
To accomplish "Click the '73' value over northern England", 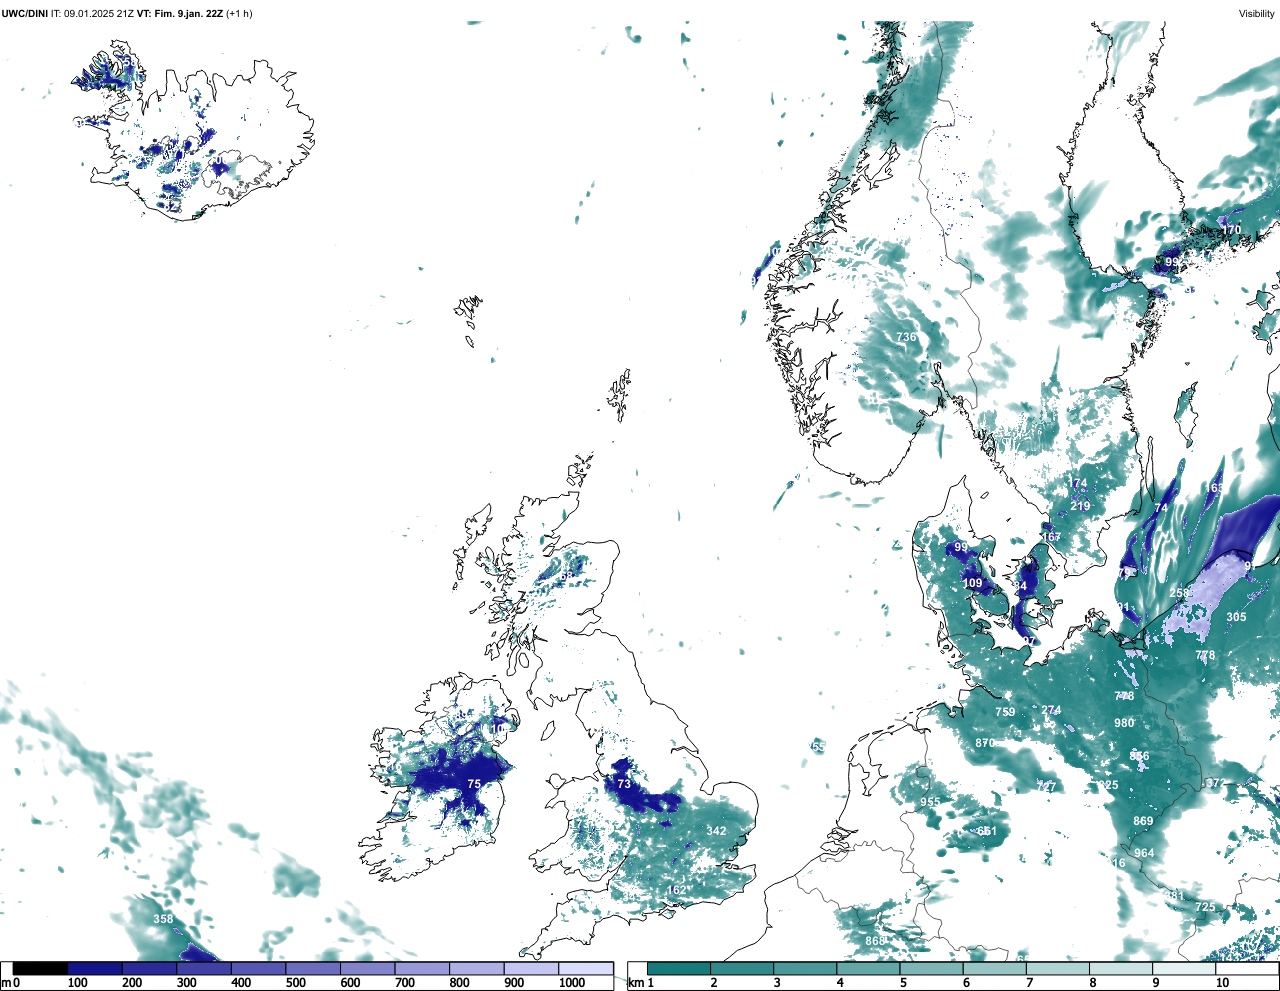I will tap(624, 784).
